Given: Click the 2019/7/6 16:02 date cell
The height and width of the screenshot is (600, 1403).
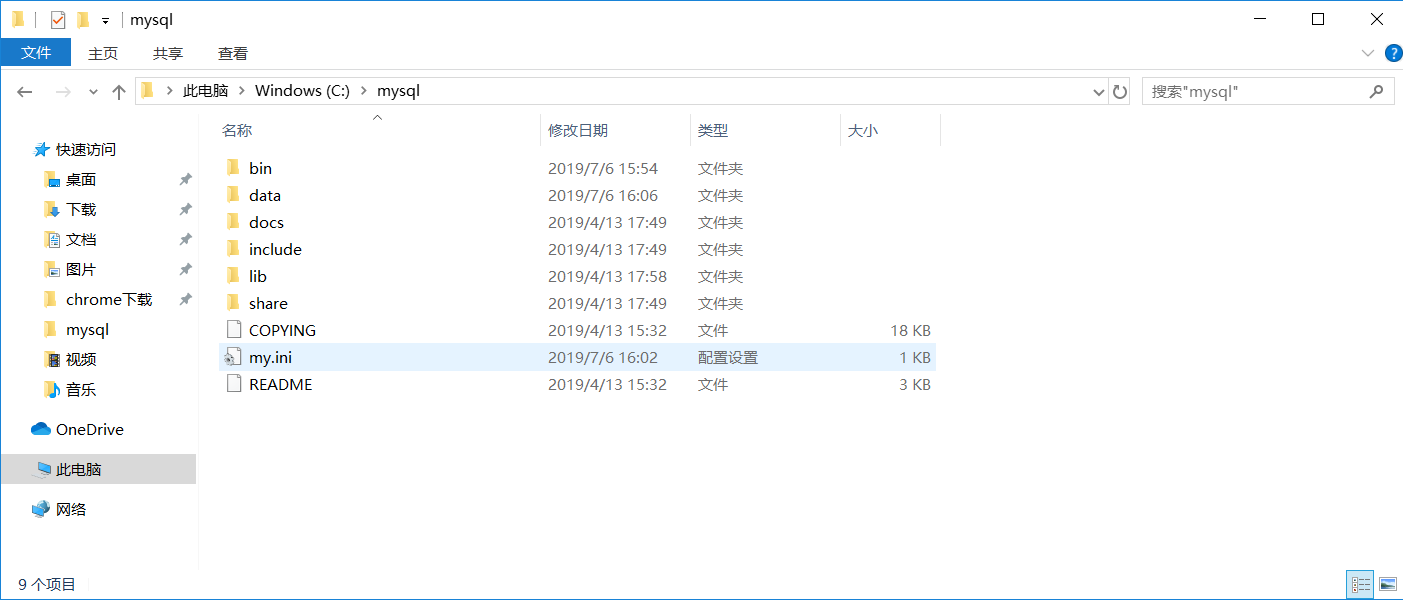Looking at the screenshot, I should point(603,357).
